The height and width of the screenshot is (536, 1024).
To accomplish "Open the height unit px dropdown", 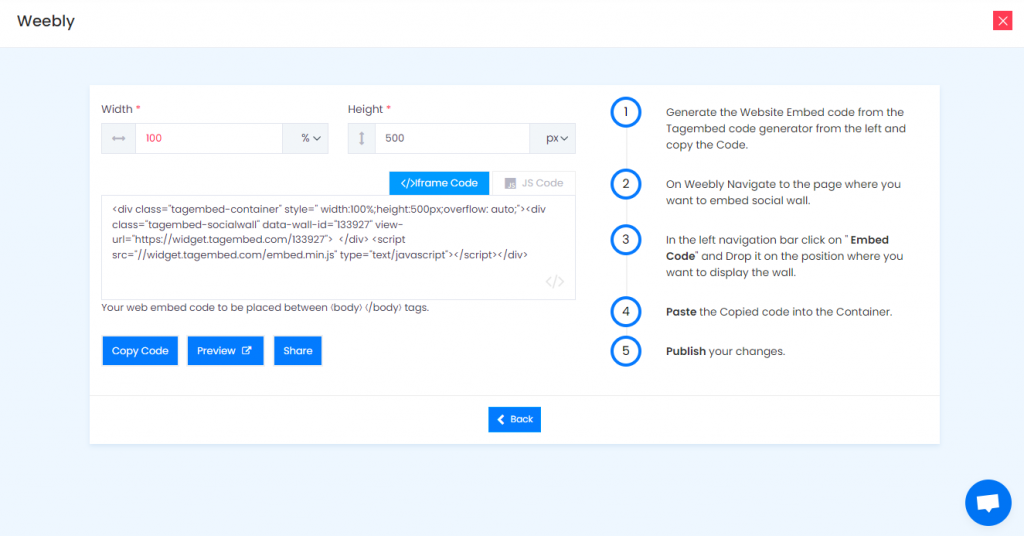I will [x=552, y=138].
